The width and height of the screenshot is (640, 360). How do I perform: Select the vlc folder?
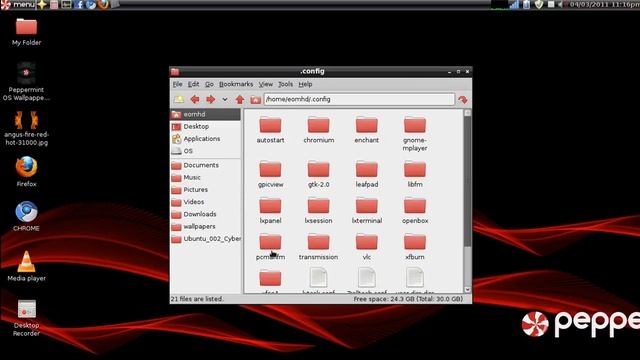367,247
